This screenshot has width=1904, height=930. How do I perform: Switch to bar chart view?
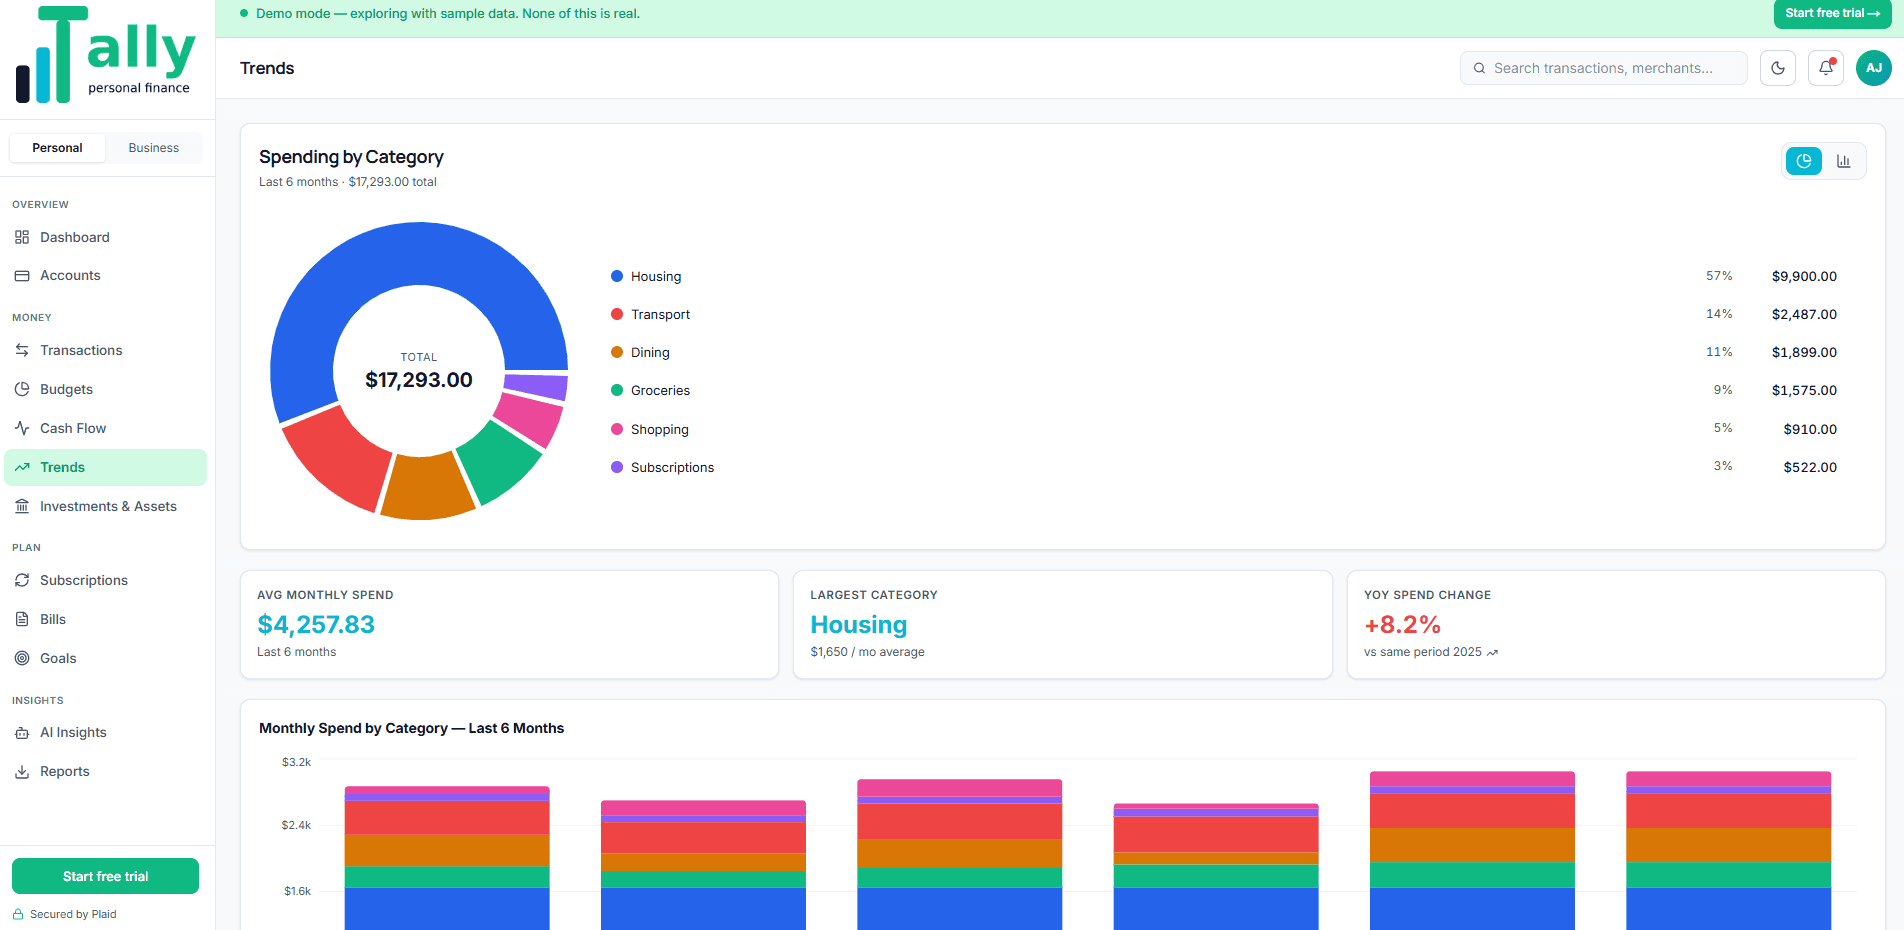(1844, 161)
